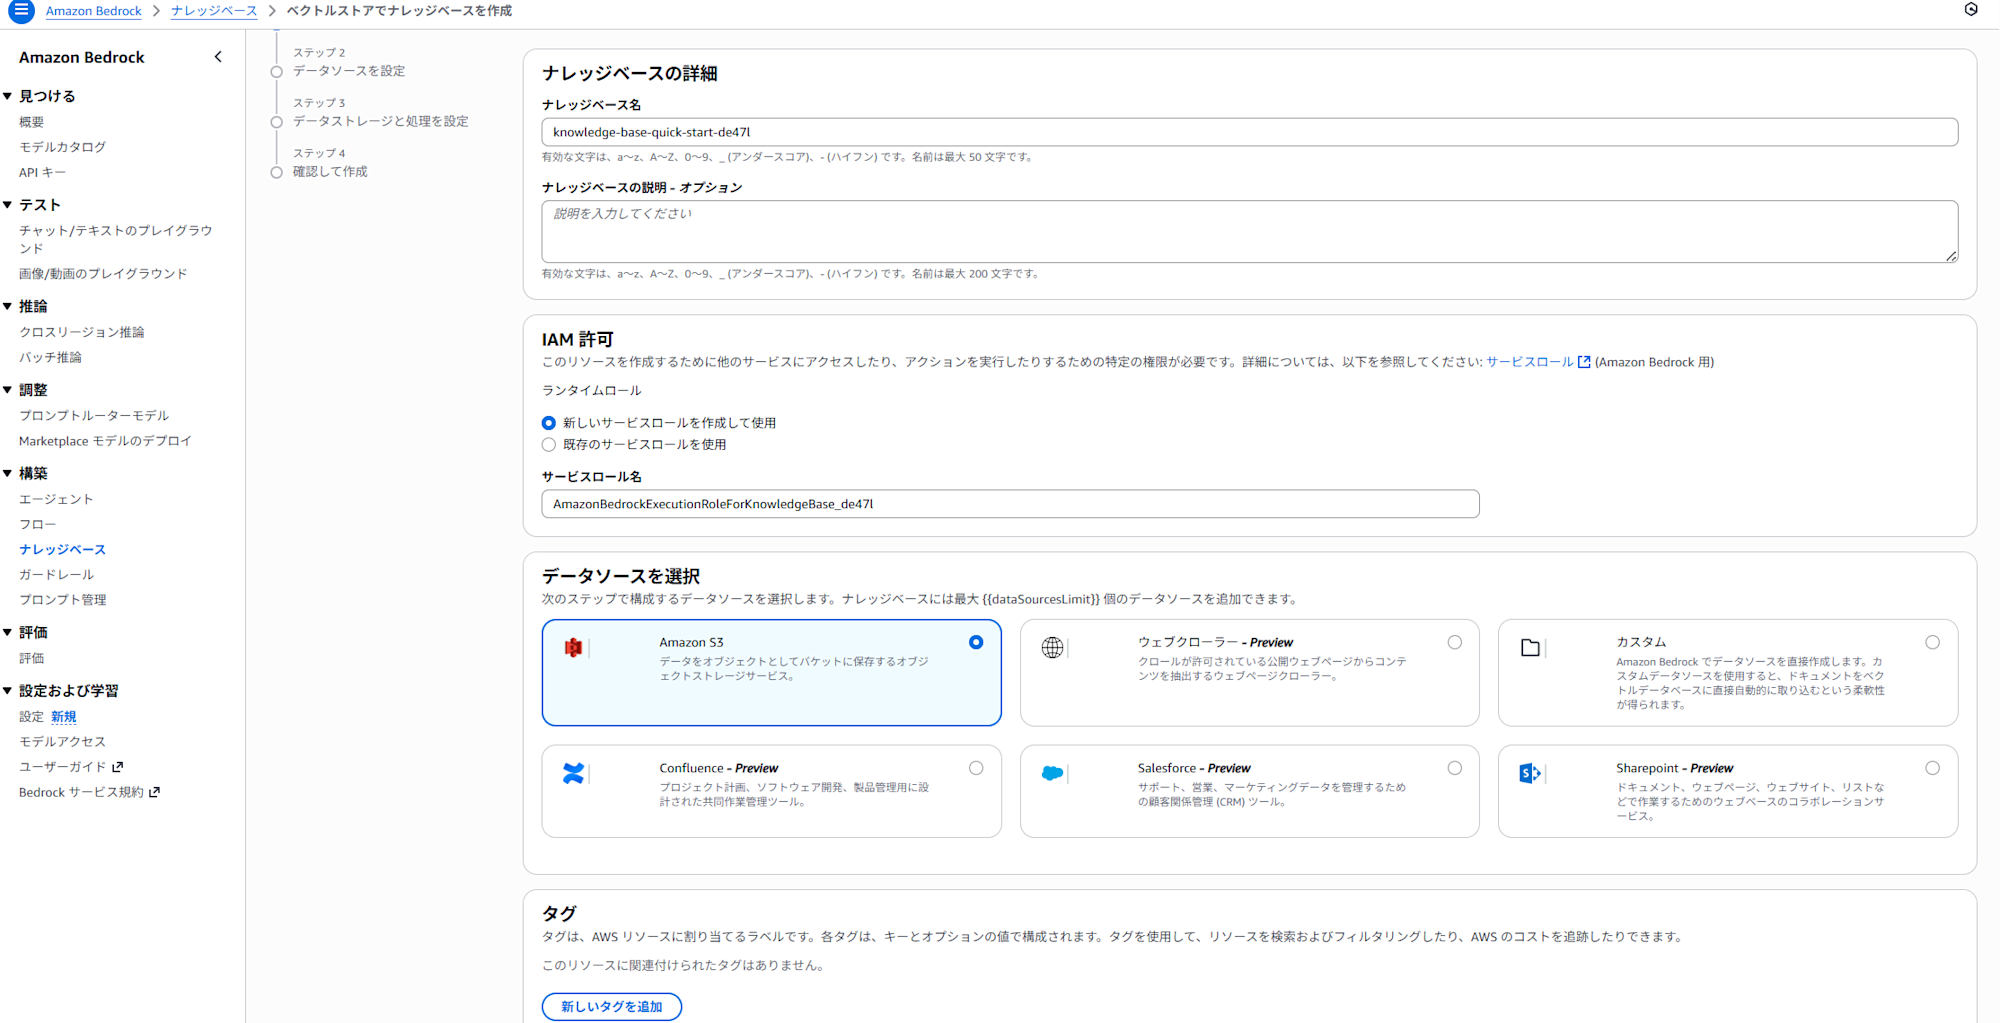Select 既存のサービスロールを使用

point(548,444)
